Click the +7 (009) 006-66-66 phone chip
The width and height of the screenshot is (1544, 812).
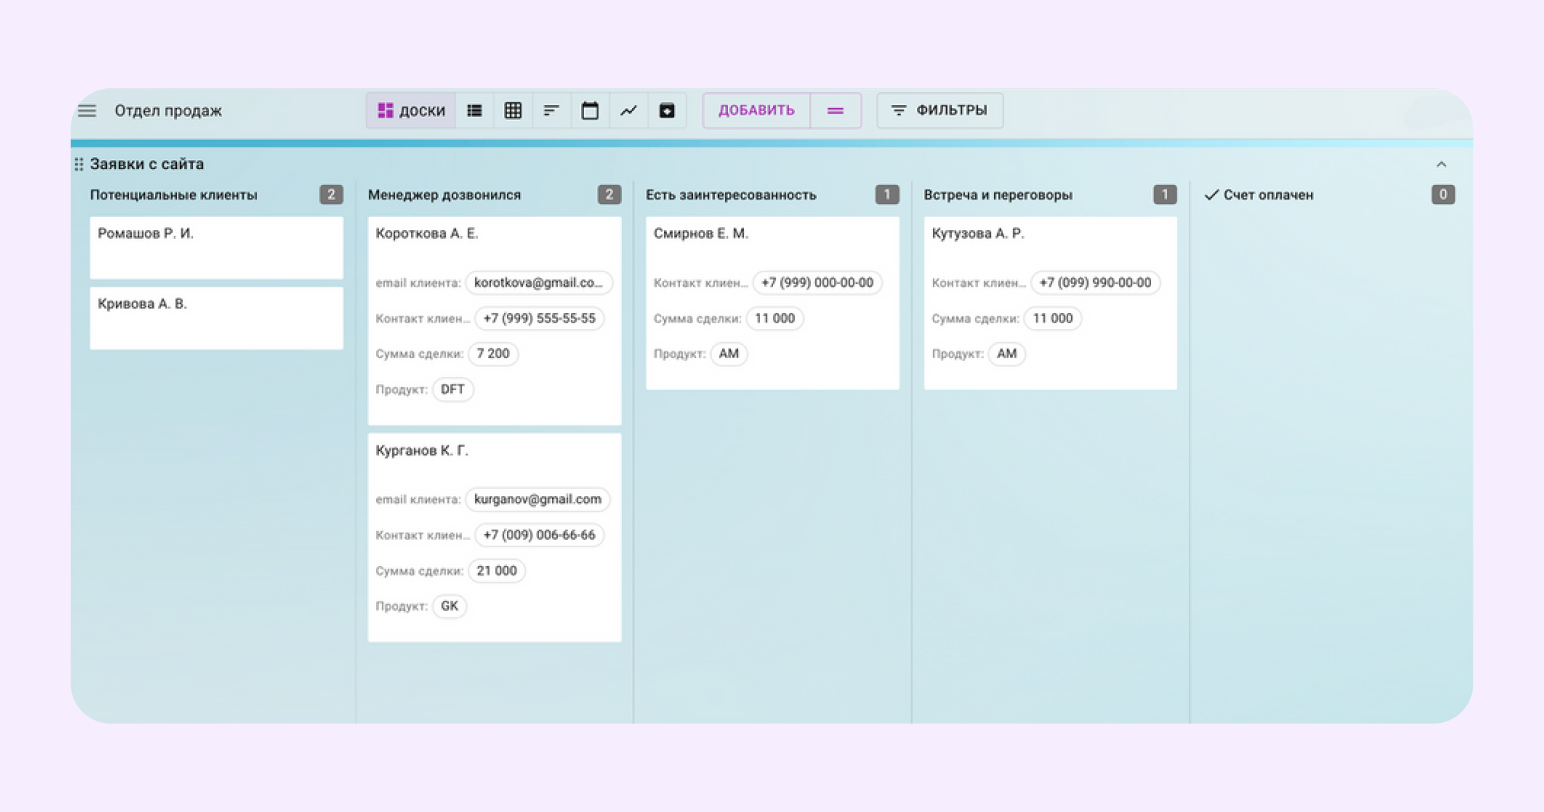[x=539, y=536]
